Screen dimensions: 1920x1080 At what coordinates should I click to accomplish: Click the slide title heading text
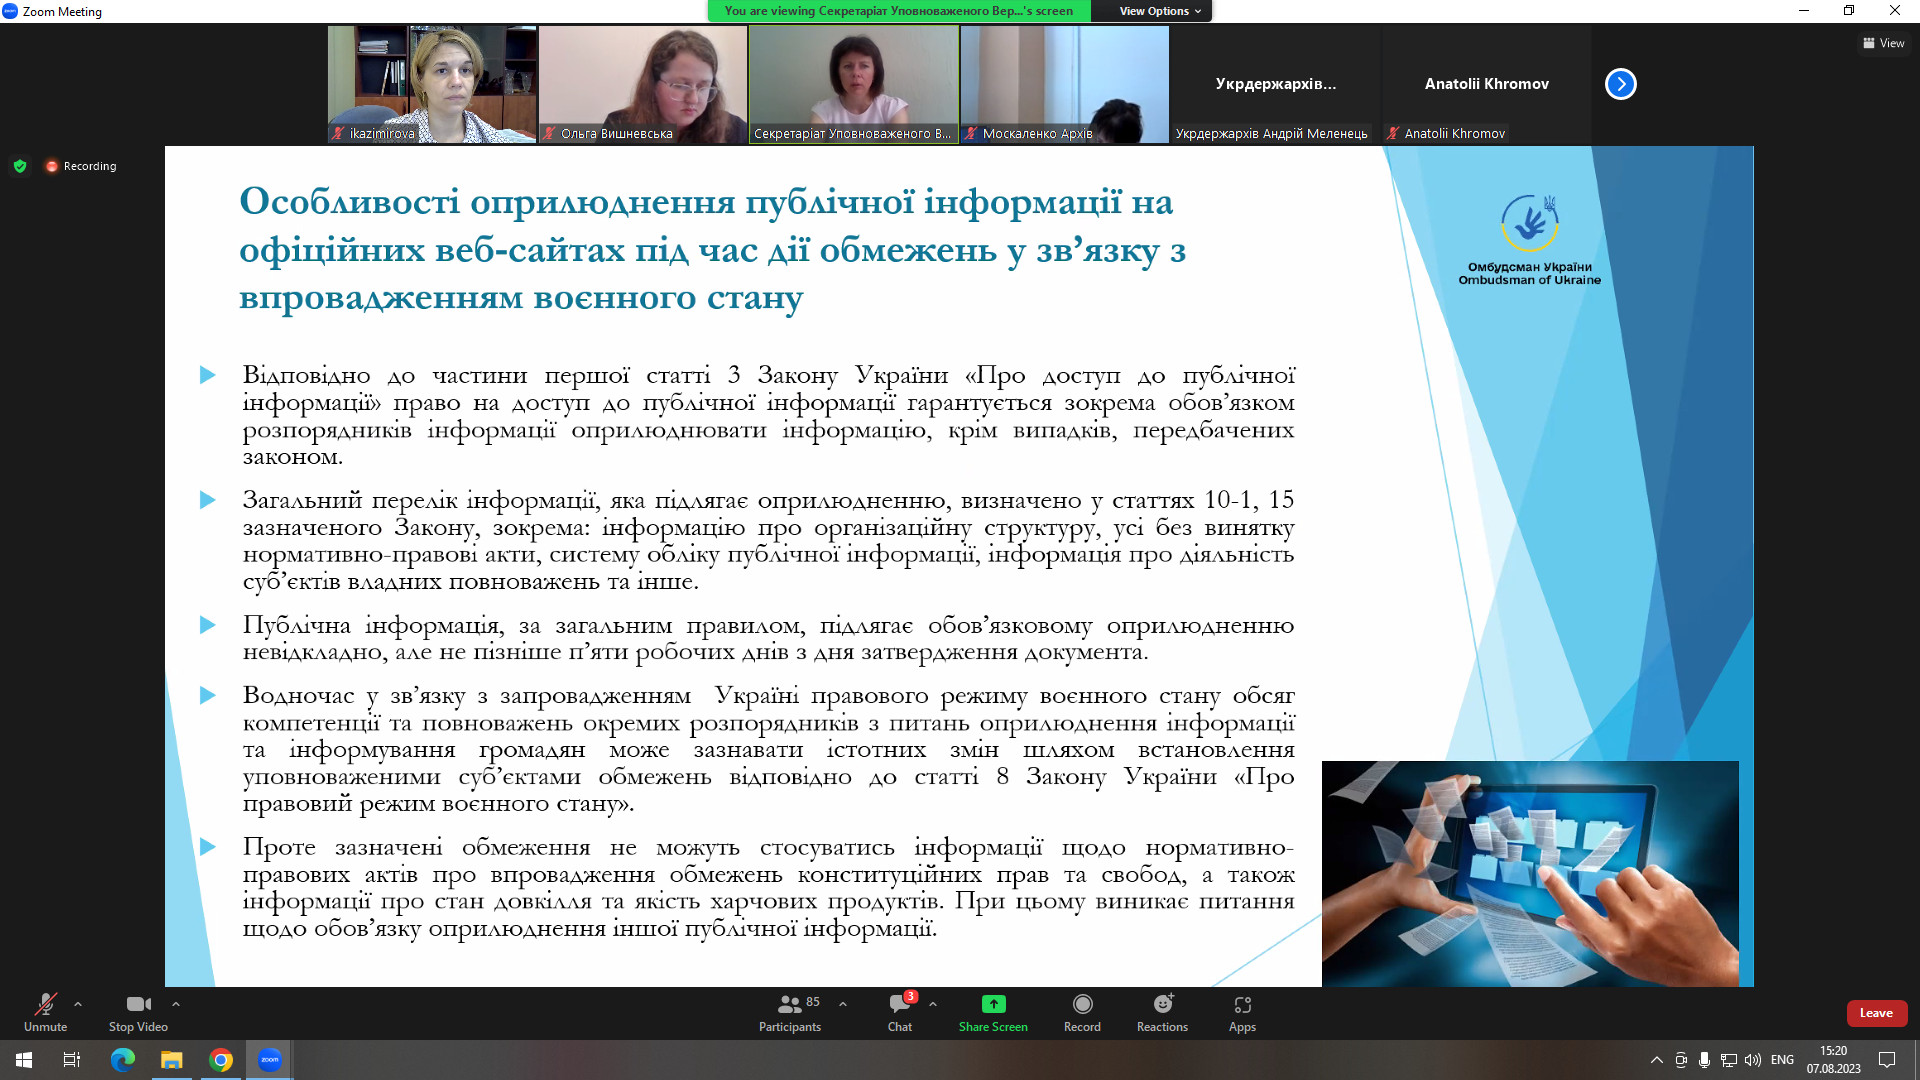[x=713, y=249]
